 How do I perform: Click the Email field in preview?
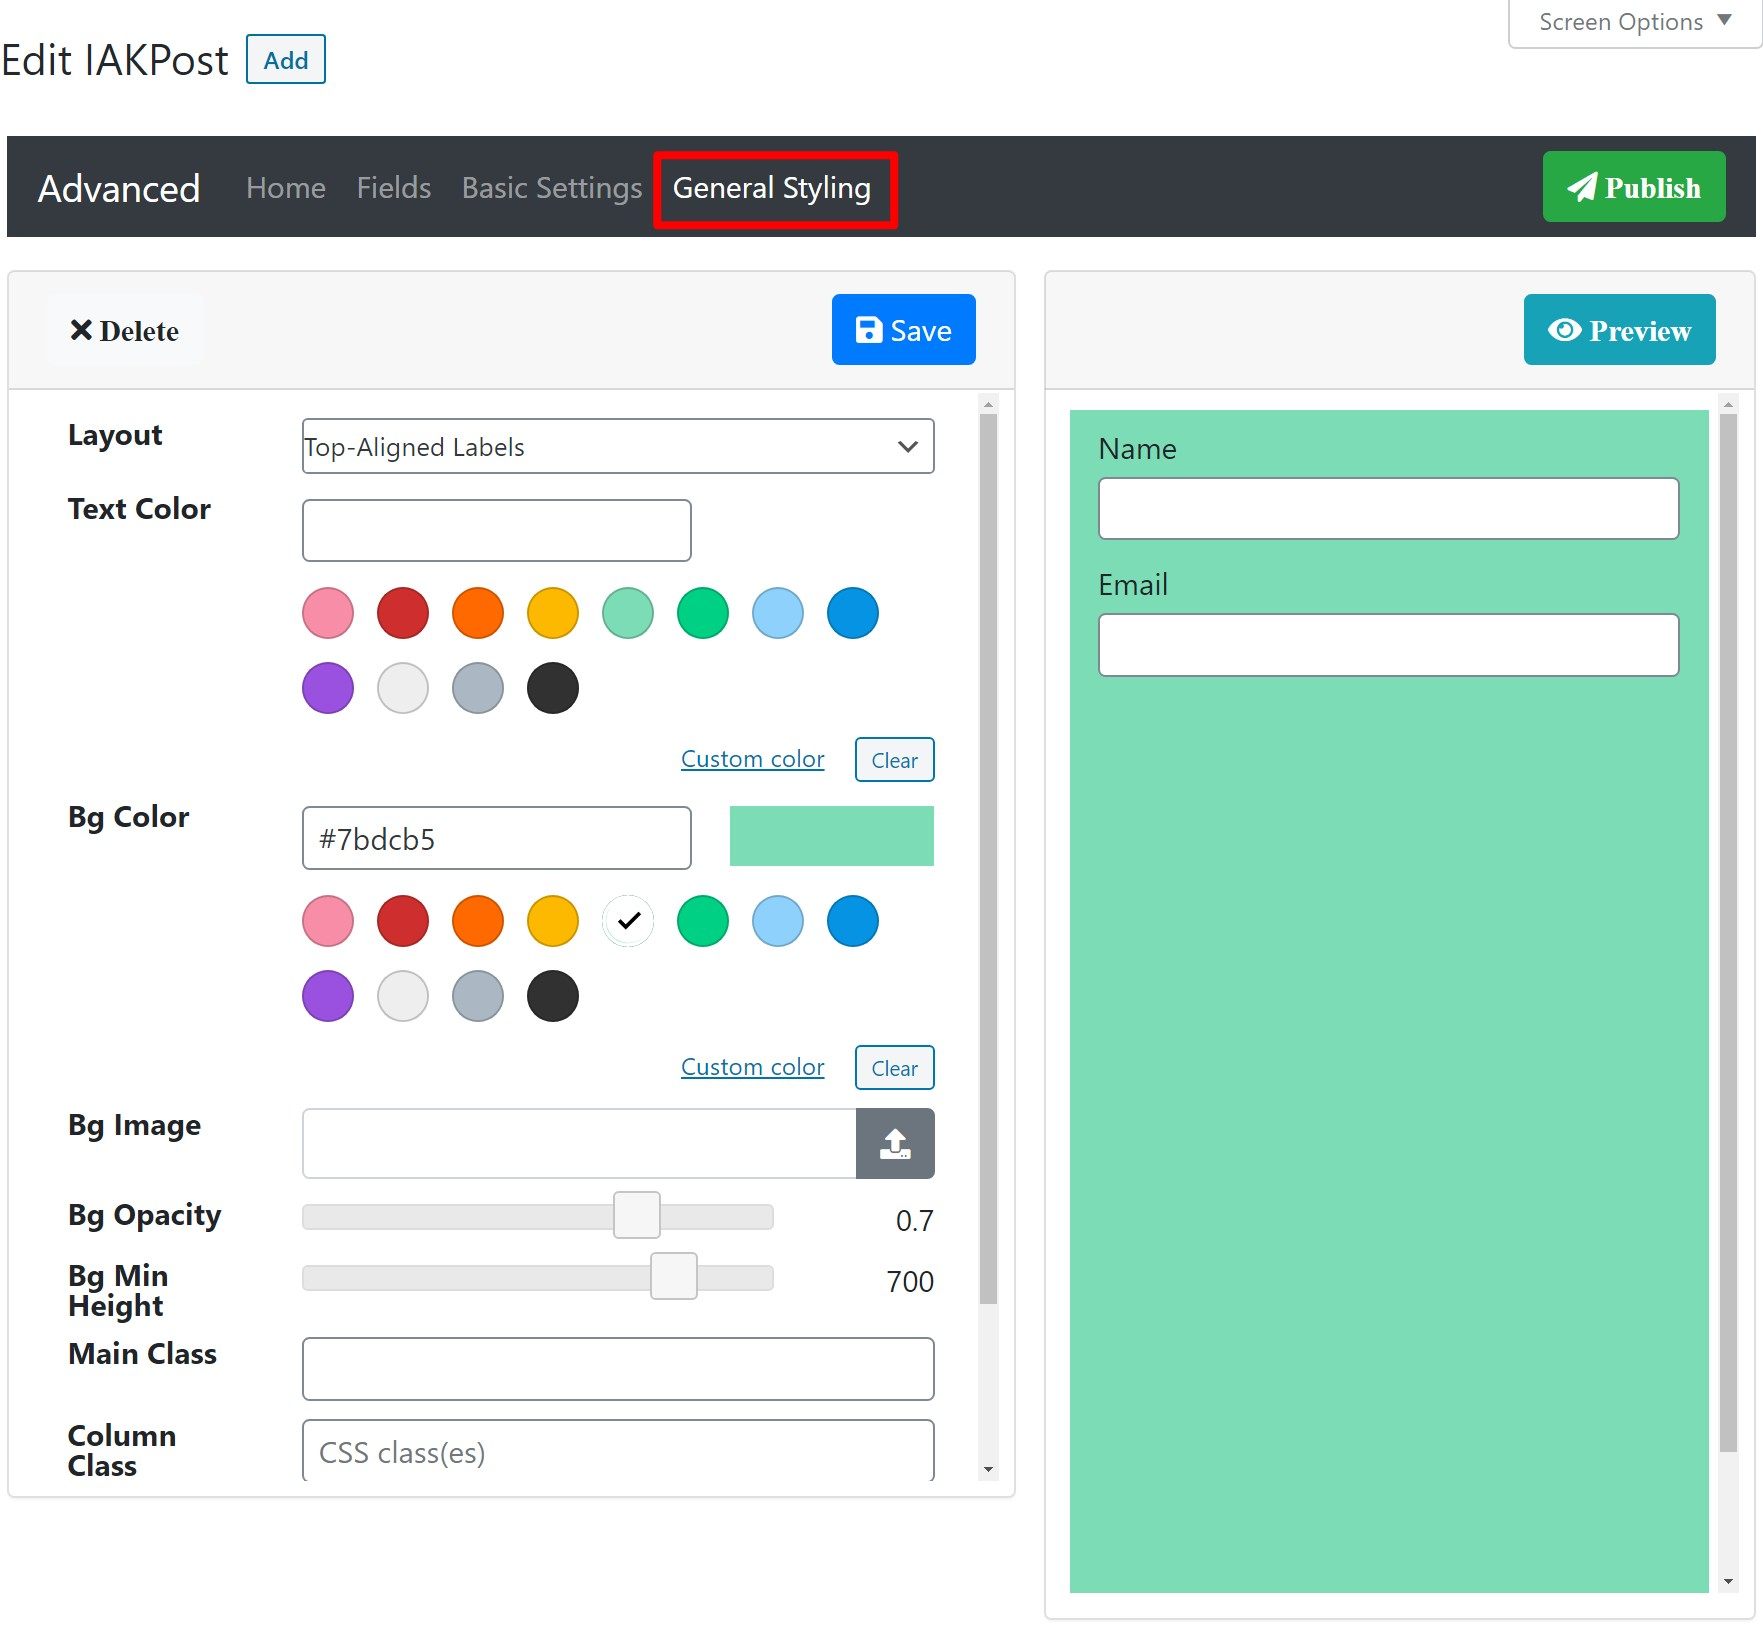[x=1389, y=644]
